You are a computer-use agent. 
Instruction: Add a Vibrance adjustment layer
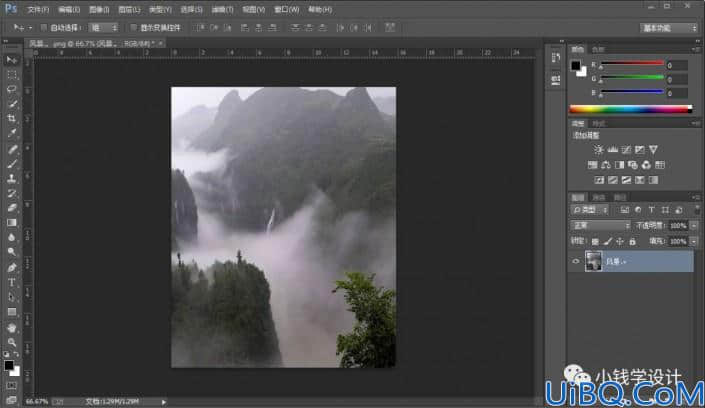point(653,149)
